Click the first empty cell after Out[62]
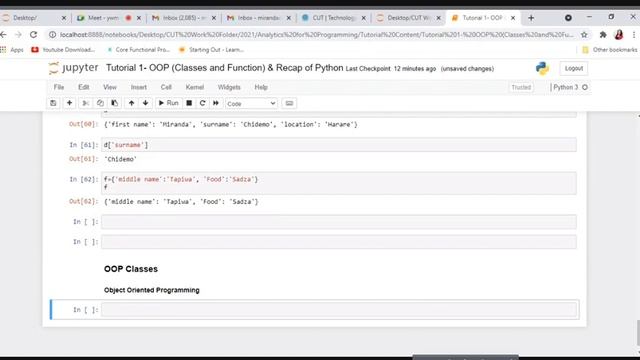The width and height of the screenshot is (640, 360). (x=339, y=222)
